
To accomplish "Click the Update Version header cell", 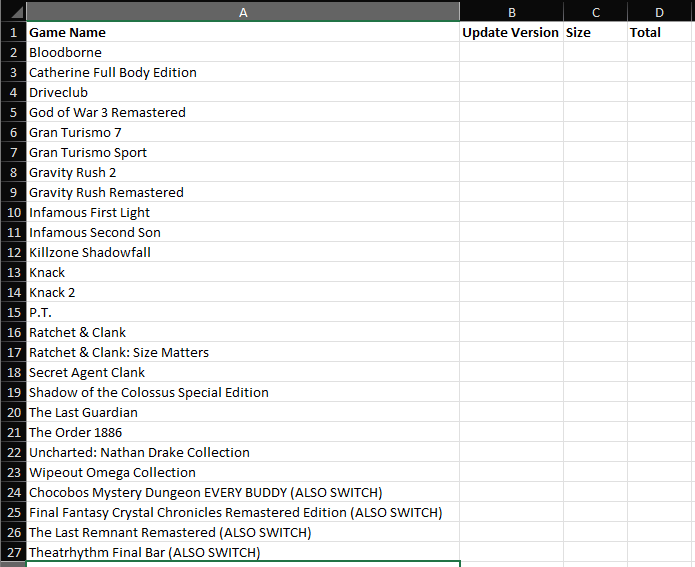I will [511, 32].
